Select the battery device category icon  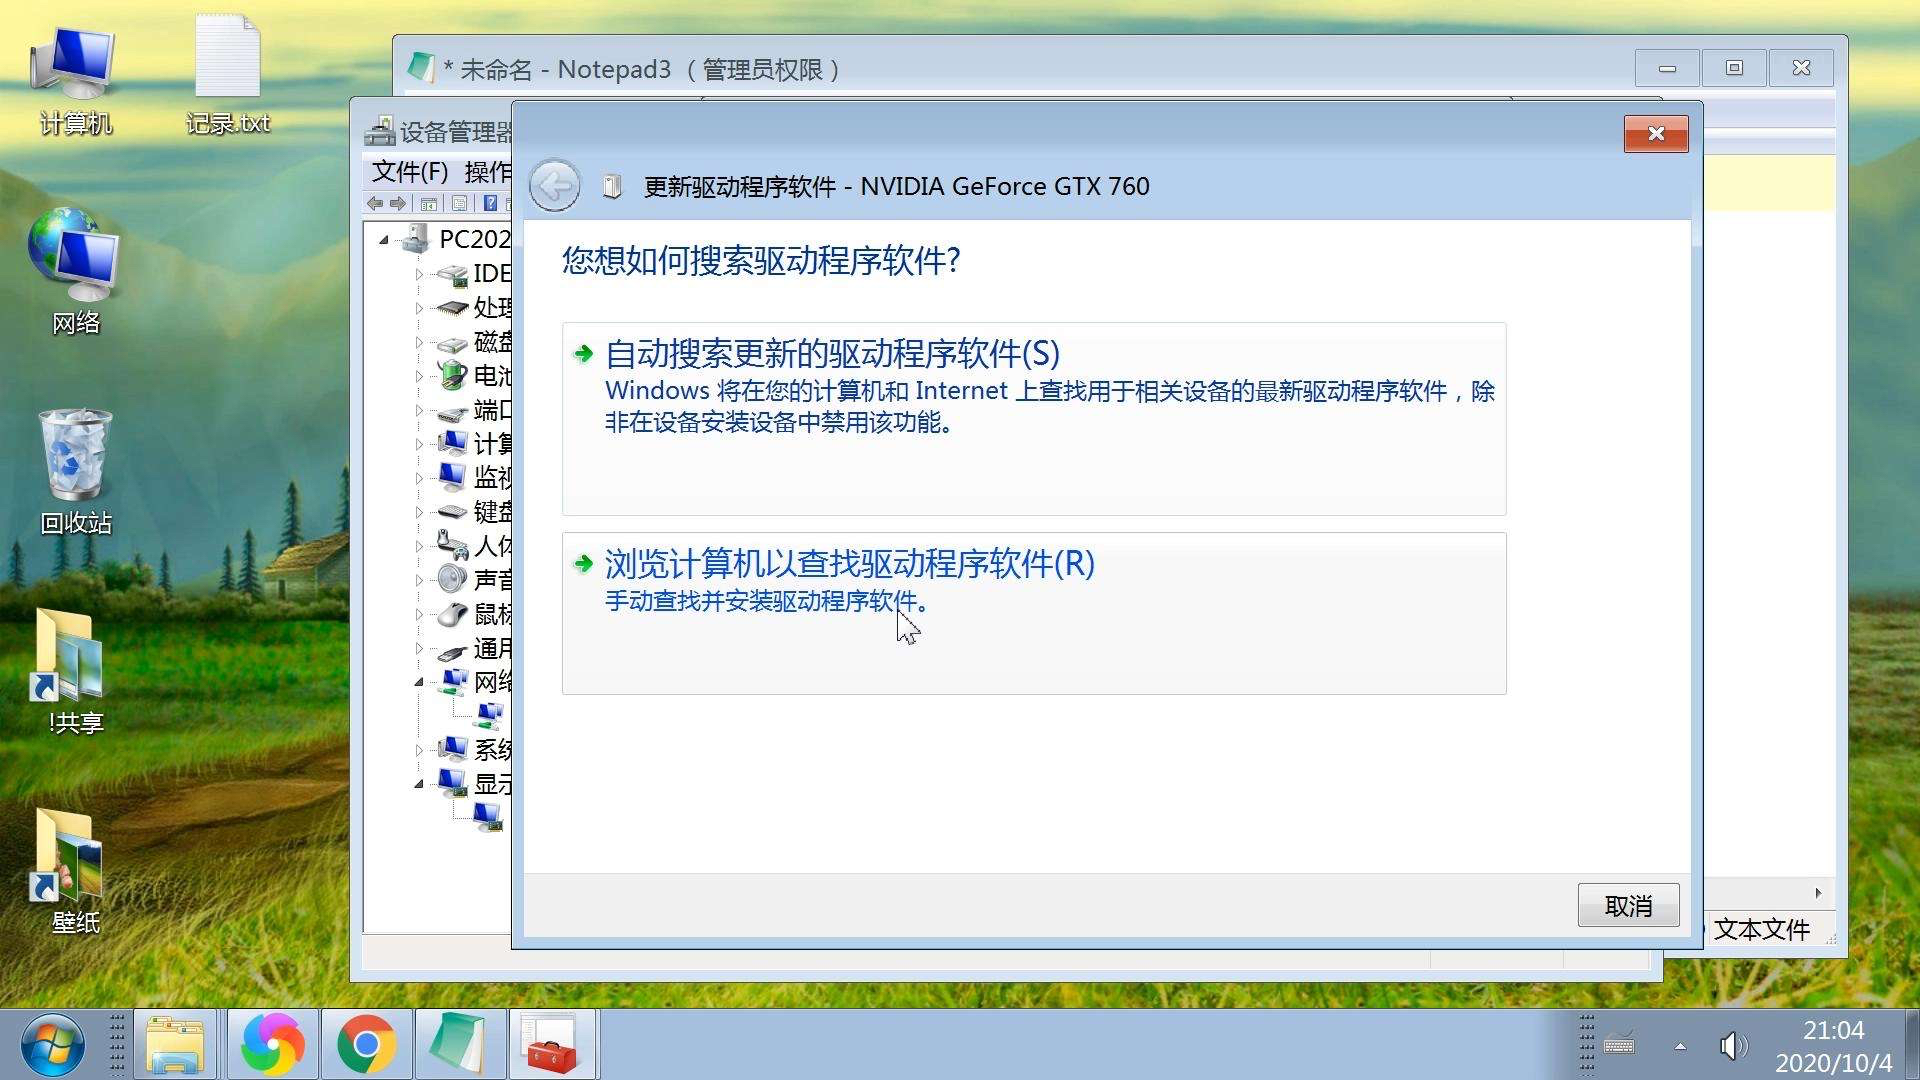click(452, 376)
